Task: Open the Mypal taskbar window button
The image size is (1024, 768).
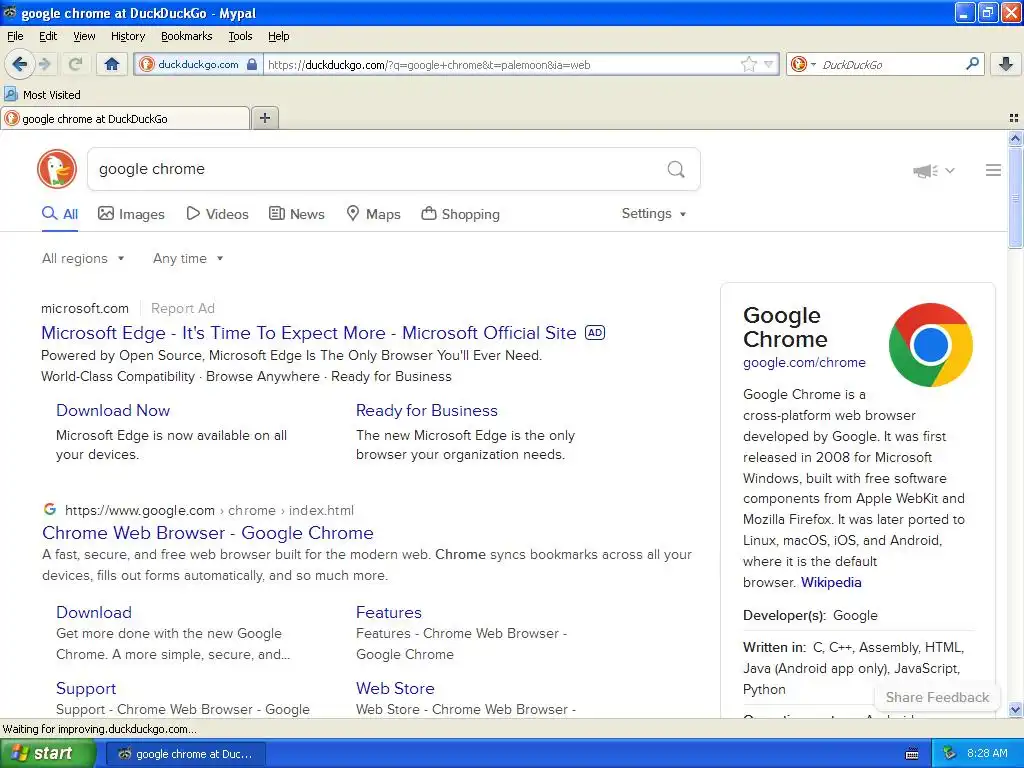Action: coord(185,754)
